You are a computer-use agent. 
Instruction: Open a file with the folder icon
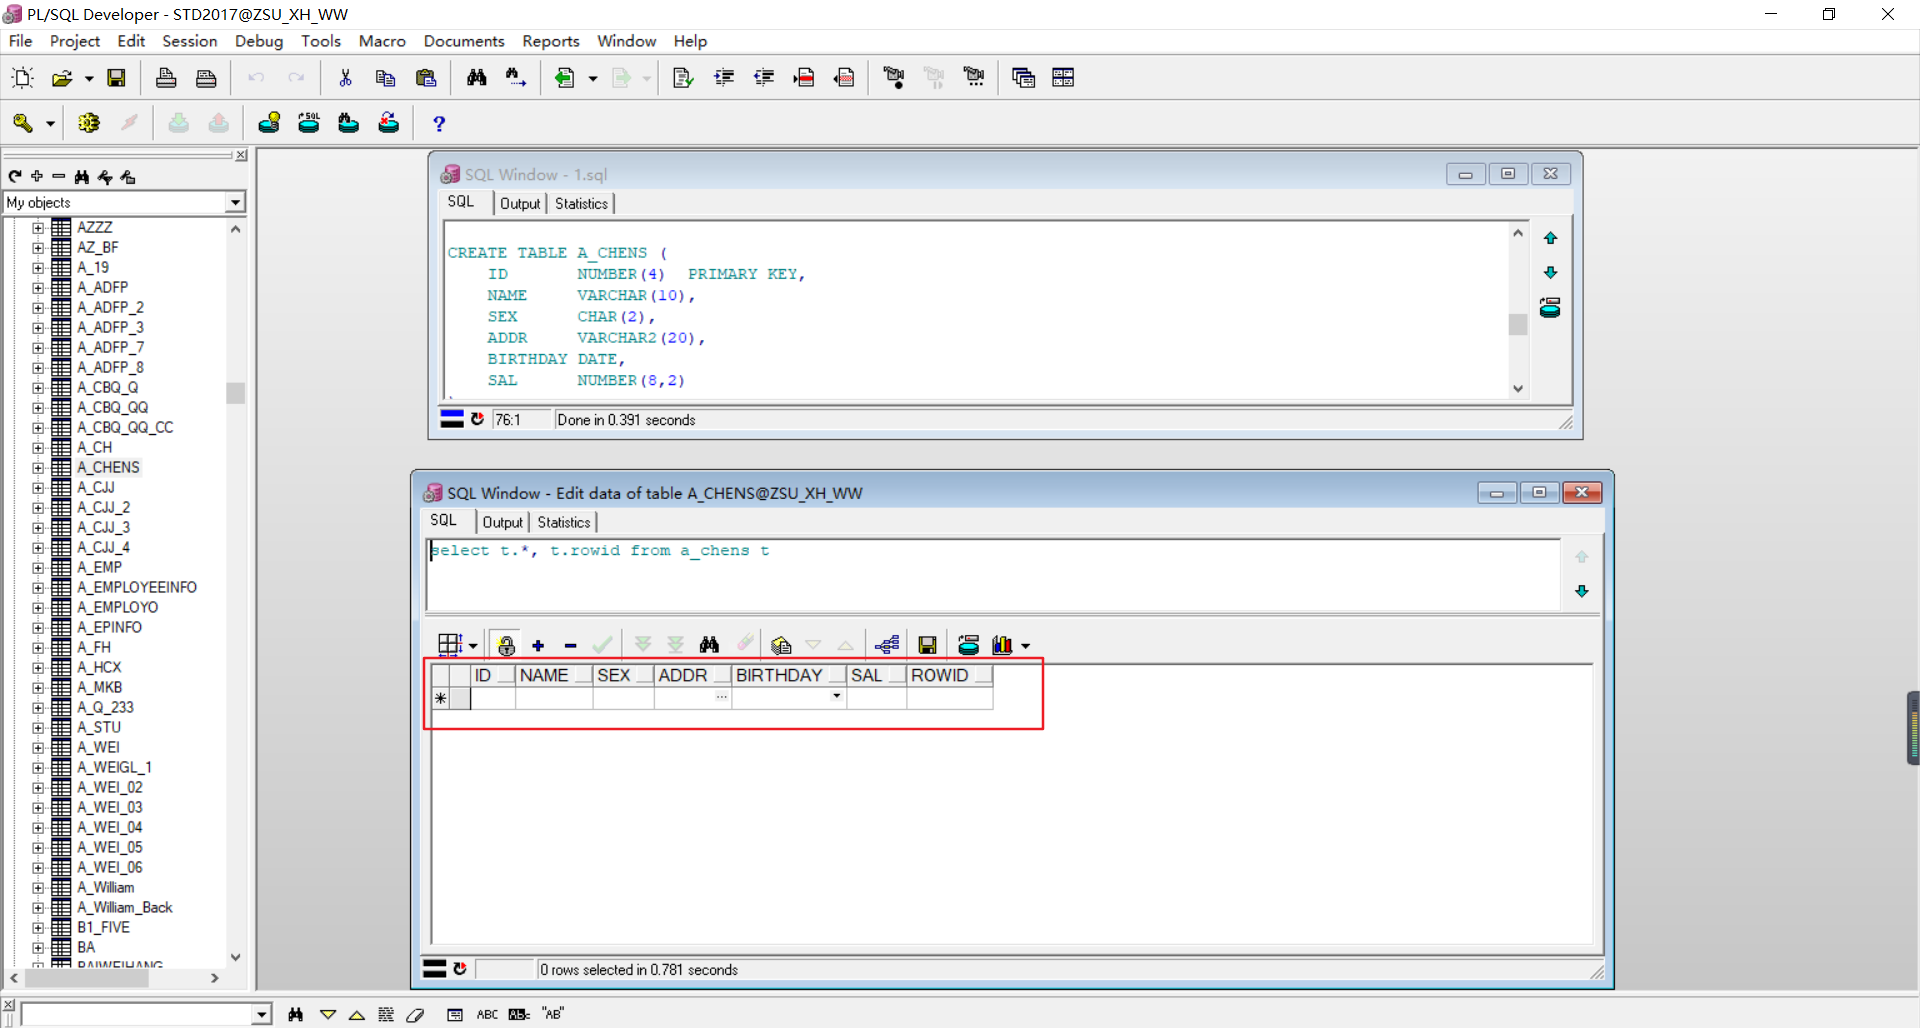click(64, 77)
